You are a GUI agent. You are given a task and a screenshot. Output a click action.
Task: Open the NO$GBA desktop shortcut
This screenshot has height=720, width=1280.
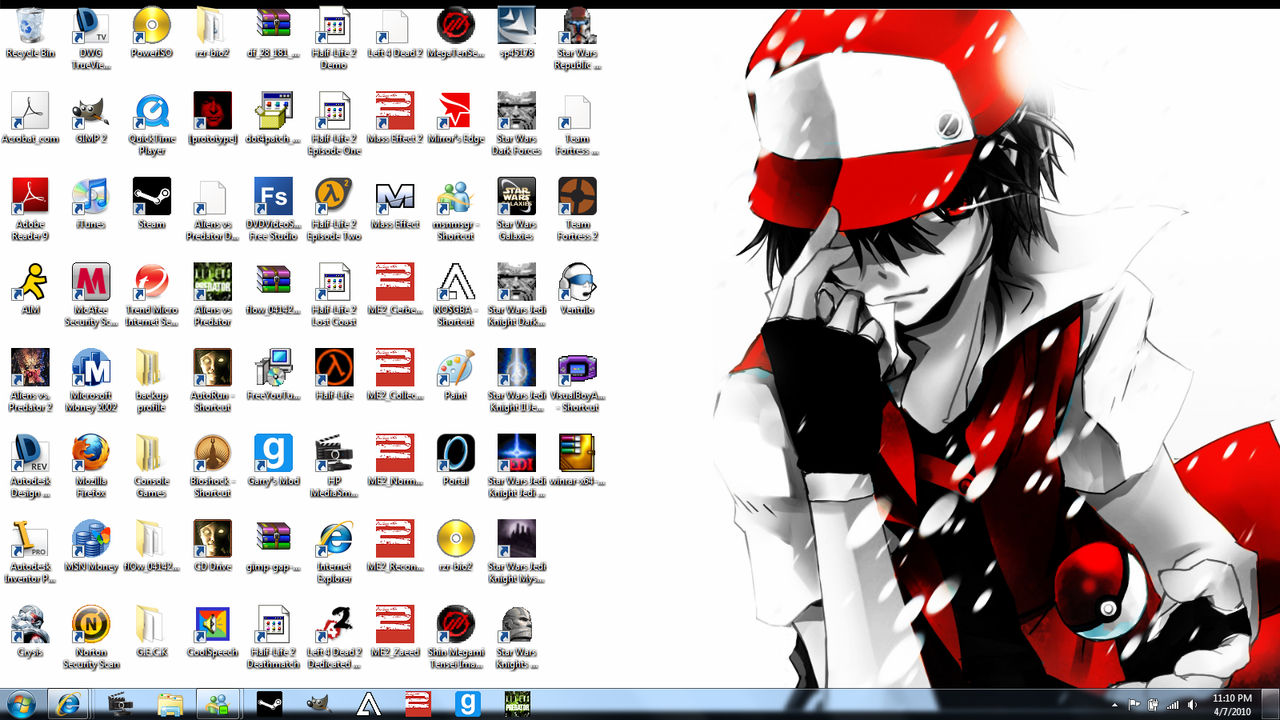tap(455, 296)
